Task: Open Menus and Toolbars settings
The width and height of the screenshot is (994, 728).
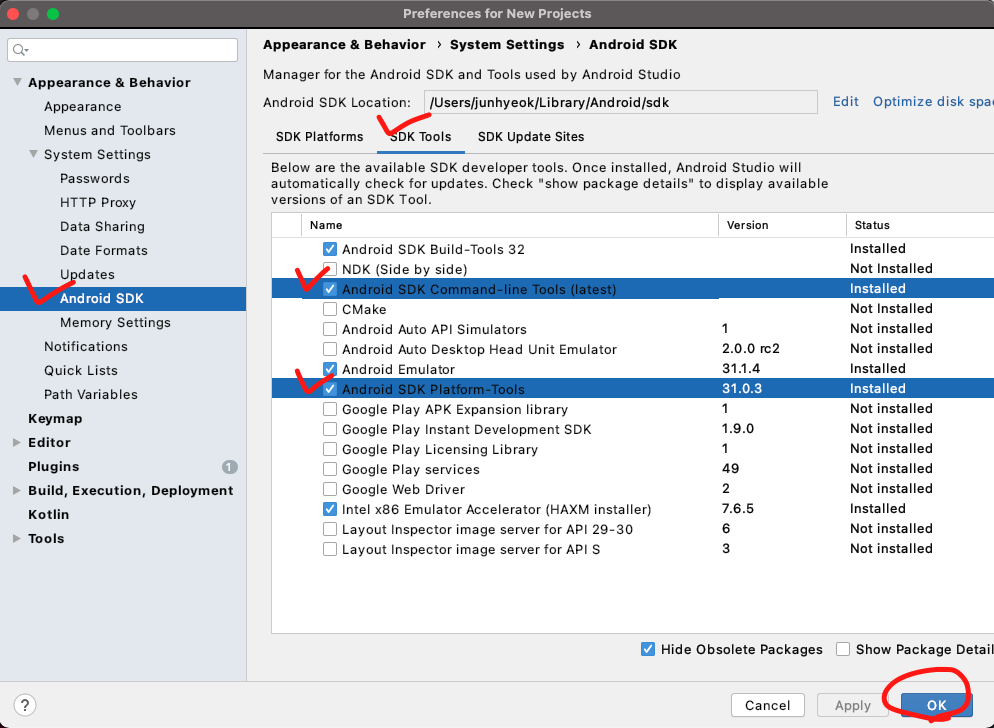Action: pyautogui.click(x=110, y=131)
